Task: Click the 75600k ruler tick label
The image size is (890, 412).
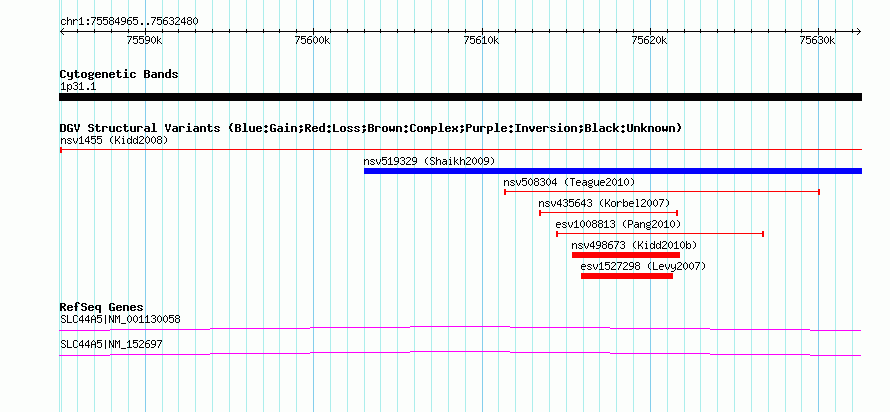Action: pyautogui.click(x=313, y=40)
